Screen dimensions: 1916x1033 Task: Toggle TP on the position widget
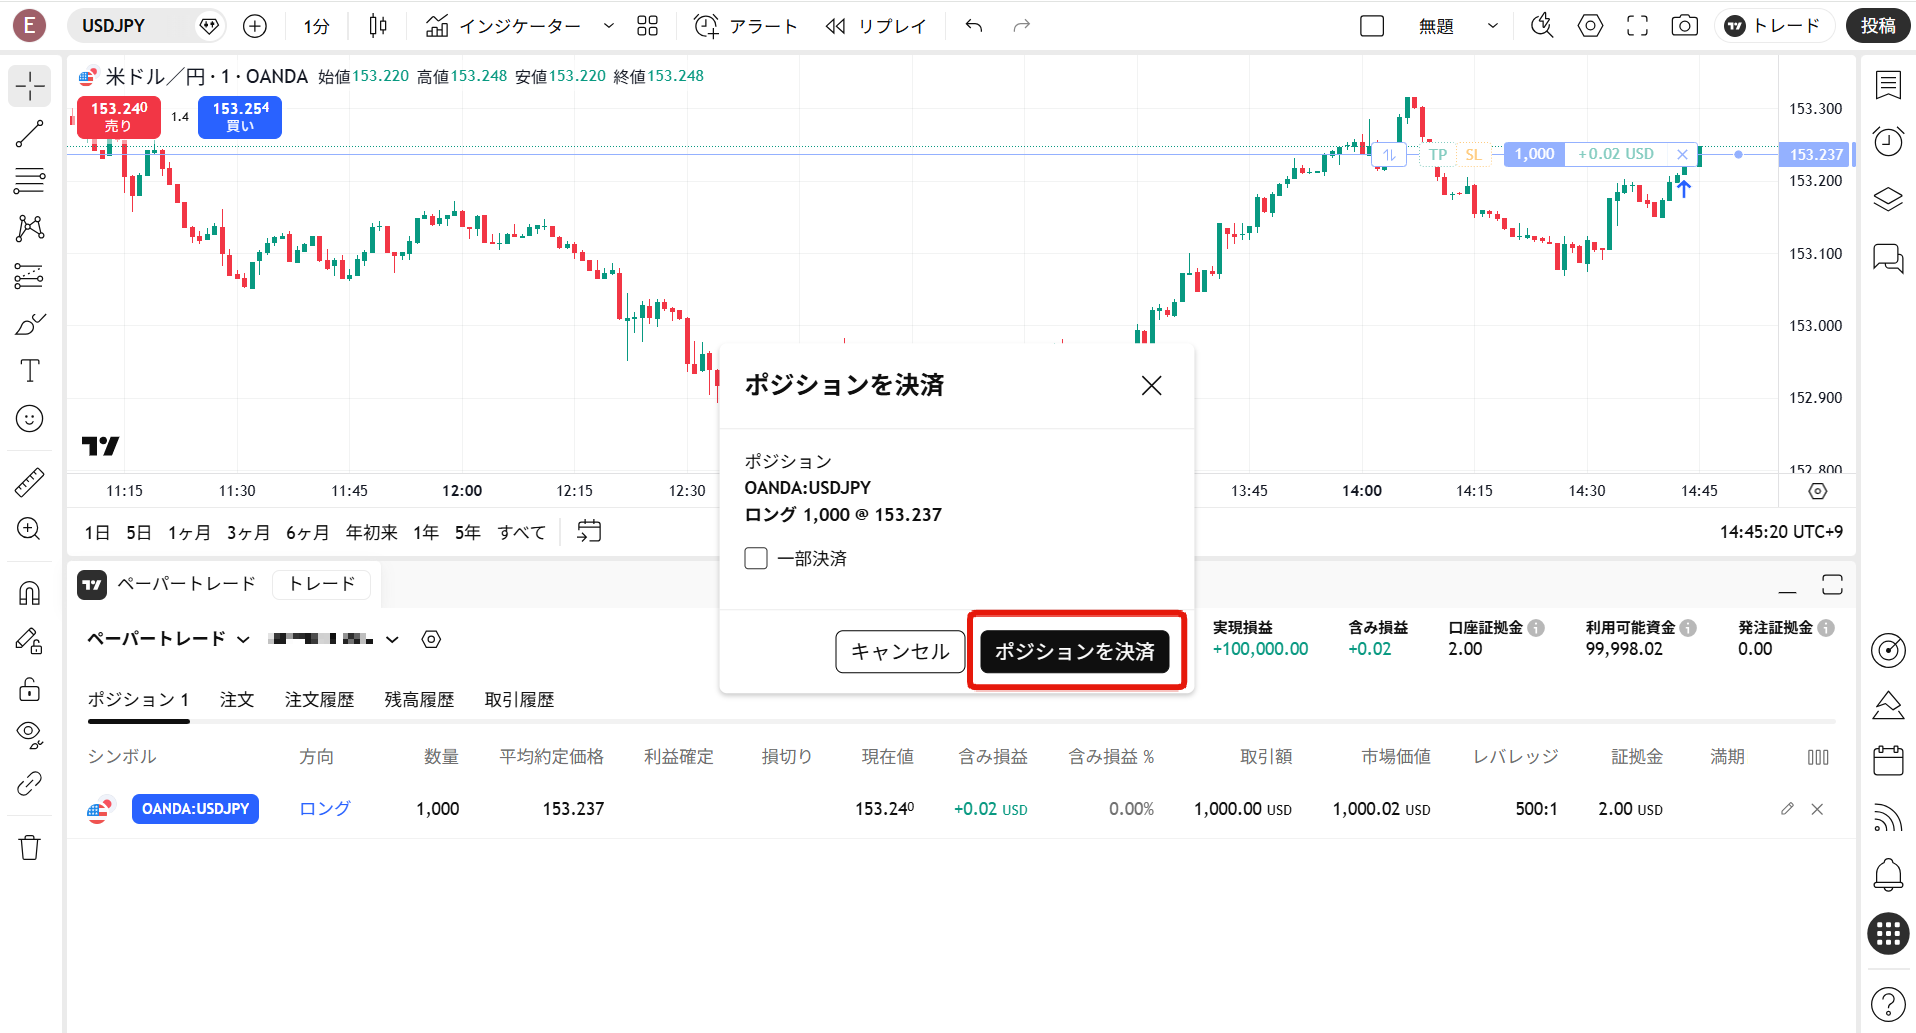coord(1437,154)
